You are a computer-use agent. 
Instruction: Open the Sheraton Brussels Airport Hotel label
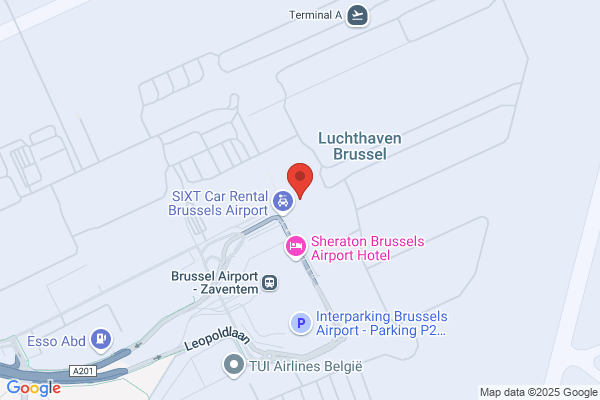click(367, 248)
